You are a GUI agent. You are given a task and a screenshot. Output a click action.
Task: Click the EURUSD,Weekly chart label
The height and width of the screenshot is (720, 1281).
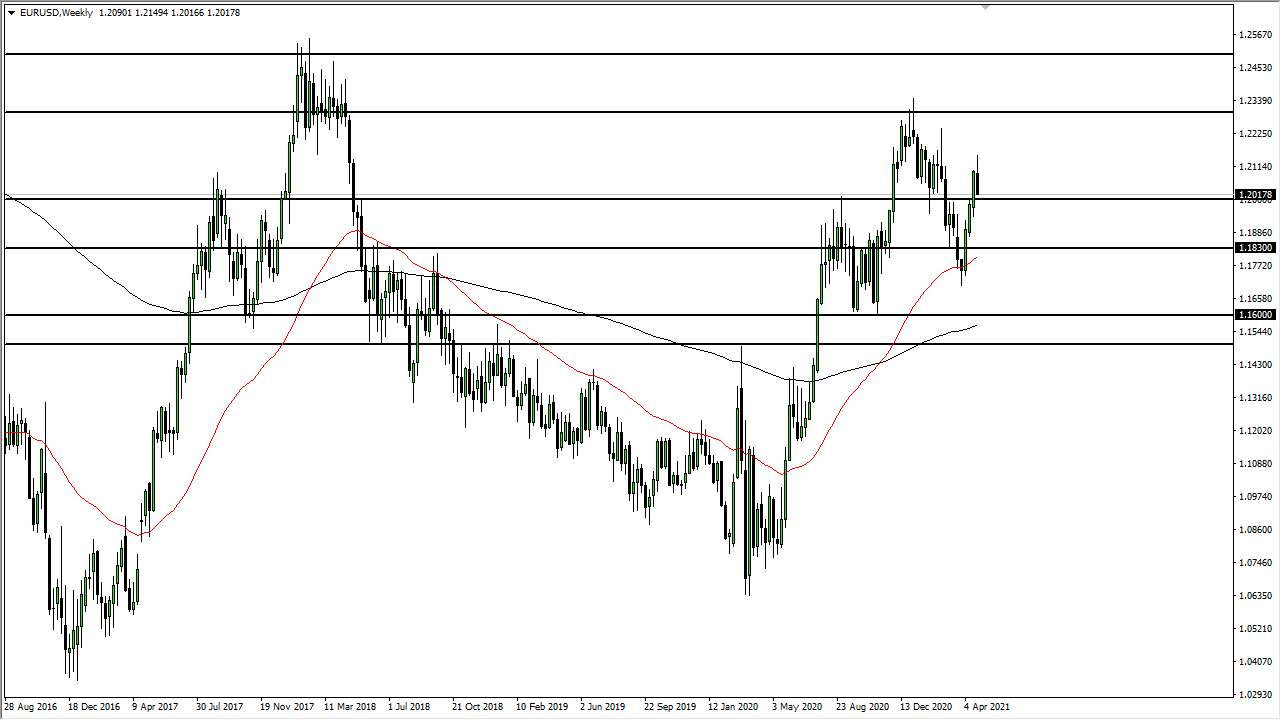pos(55,12)
